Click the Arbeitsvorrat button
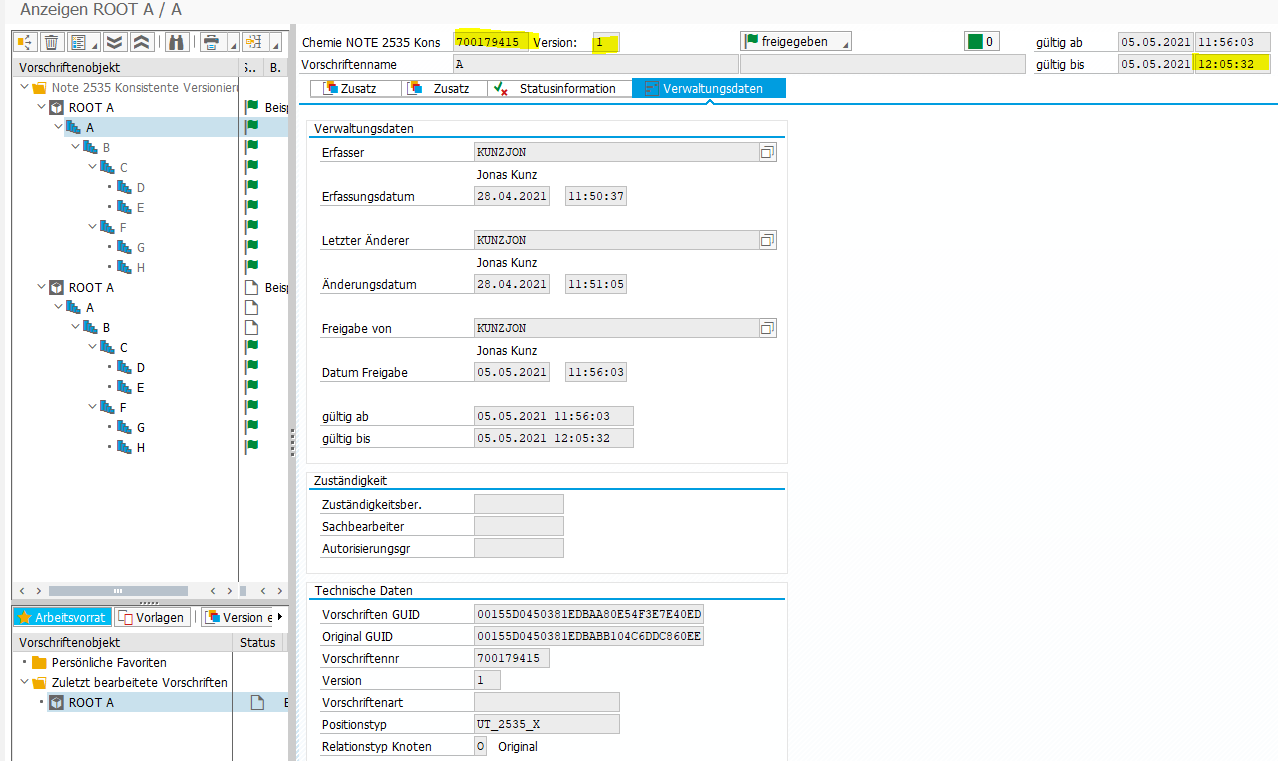The image size is (1278, 761). (x=61, y=617)
